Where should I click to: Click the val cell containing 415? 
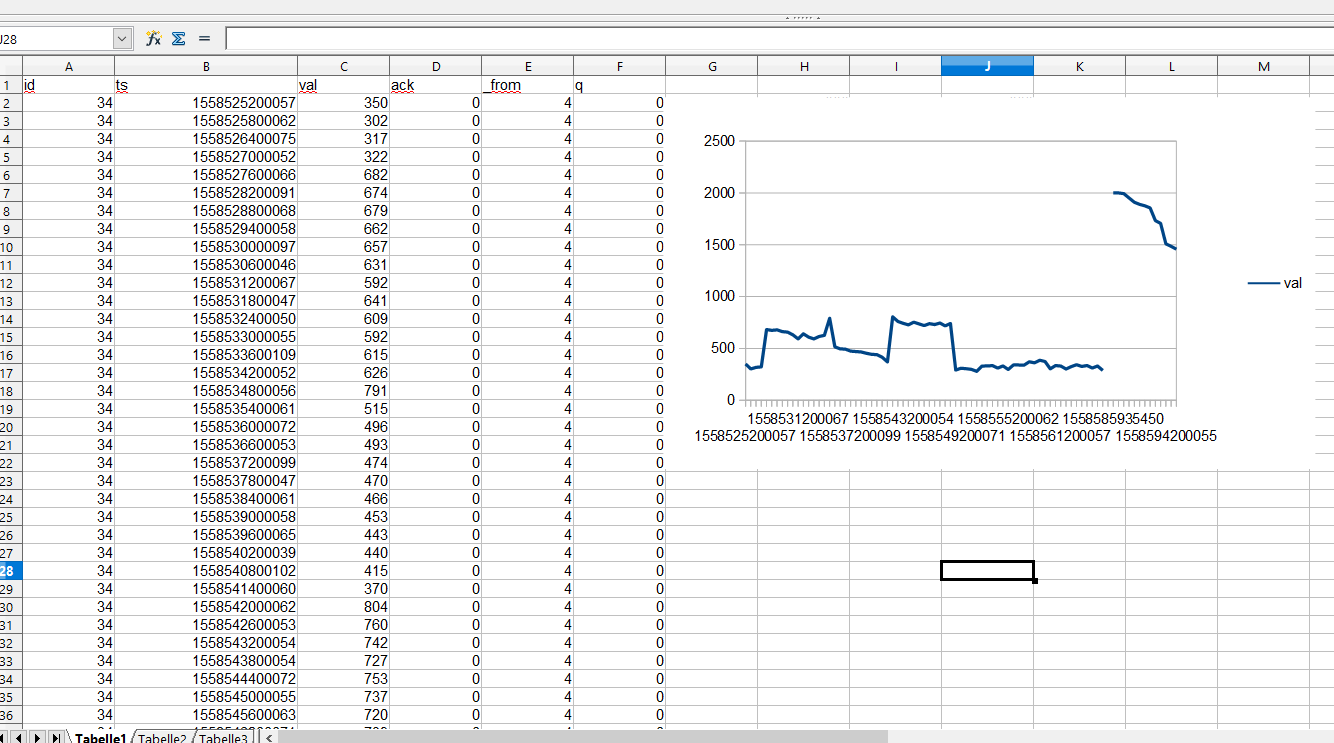[x=343, y=571]
